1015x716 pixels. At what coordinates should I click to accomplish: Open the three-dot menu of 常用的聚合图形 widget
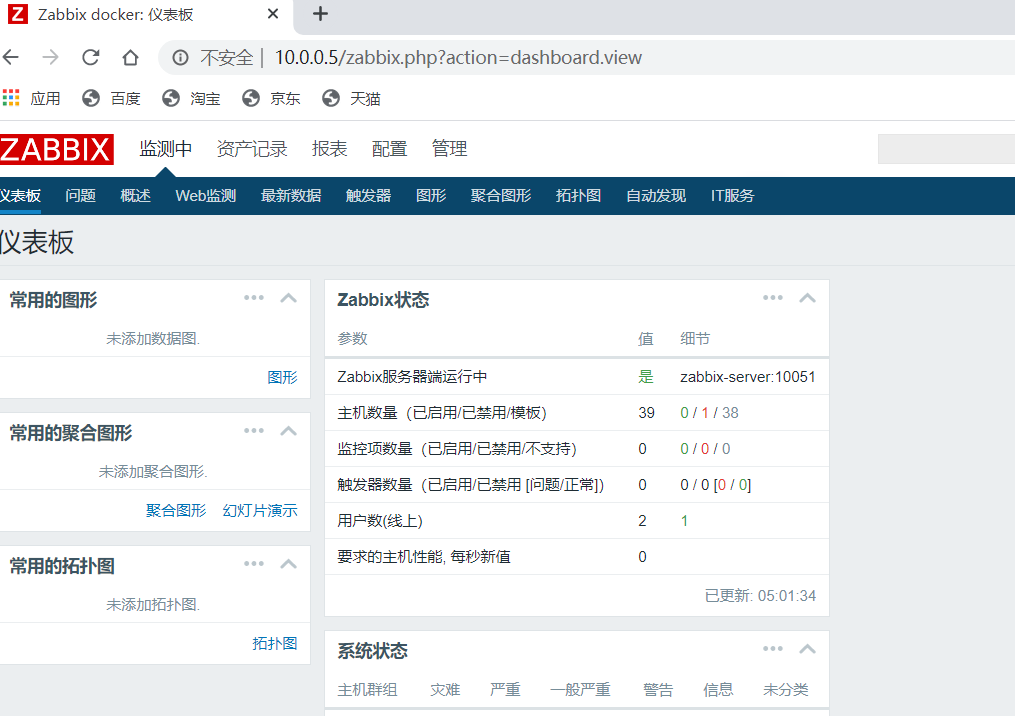coord(254,431)
